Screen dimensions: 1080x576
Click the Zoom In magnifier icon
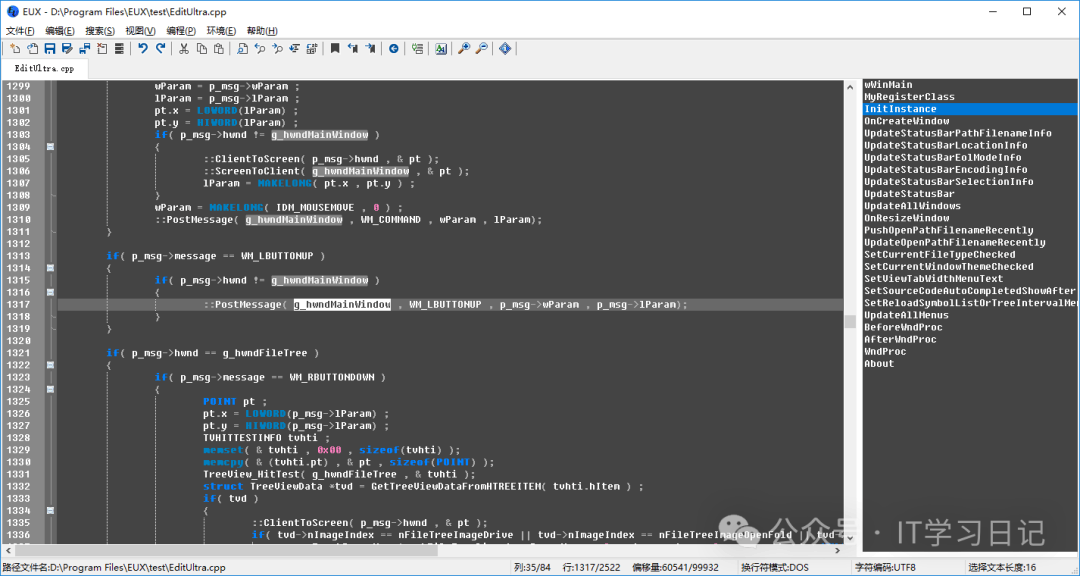click(464, 48)
